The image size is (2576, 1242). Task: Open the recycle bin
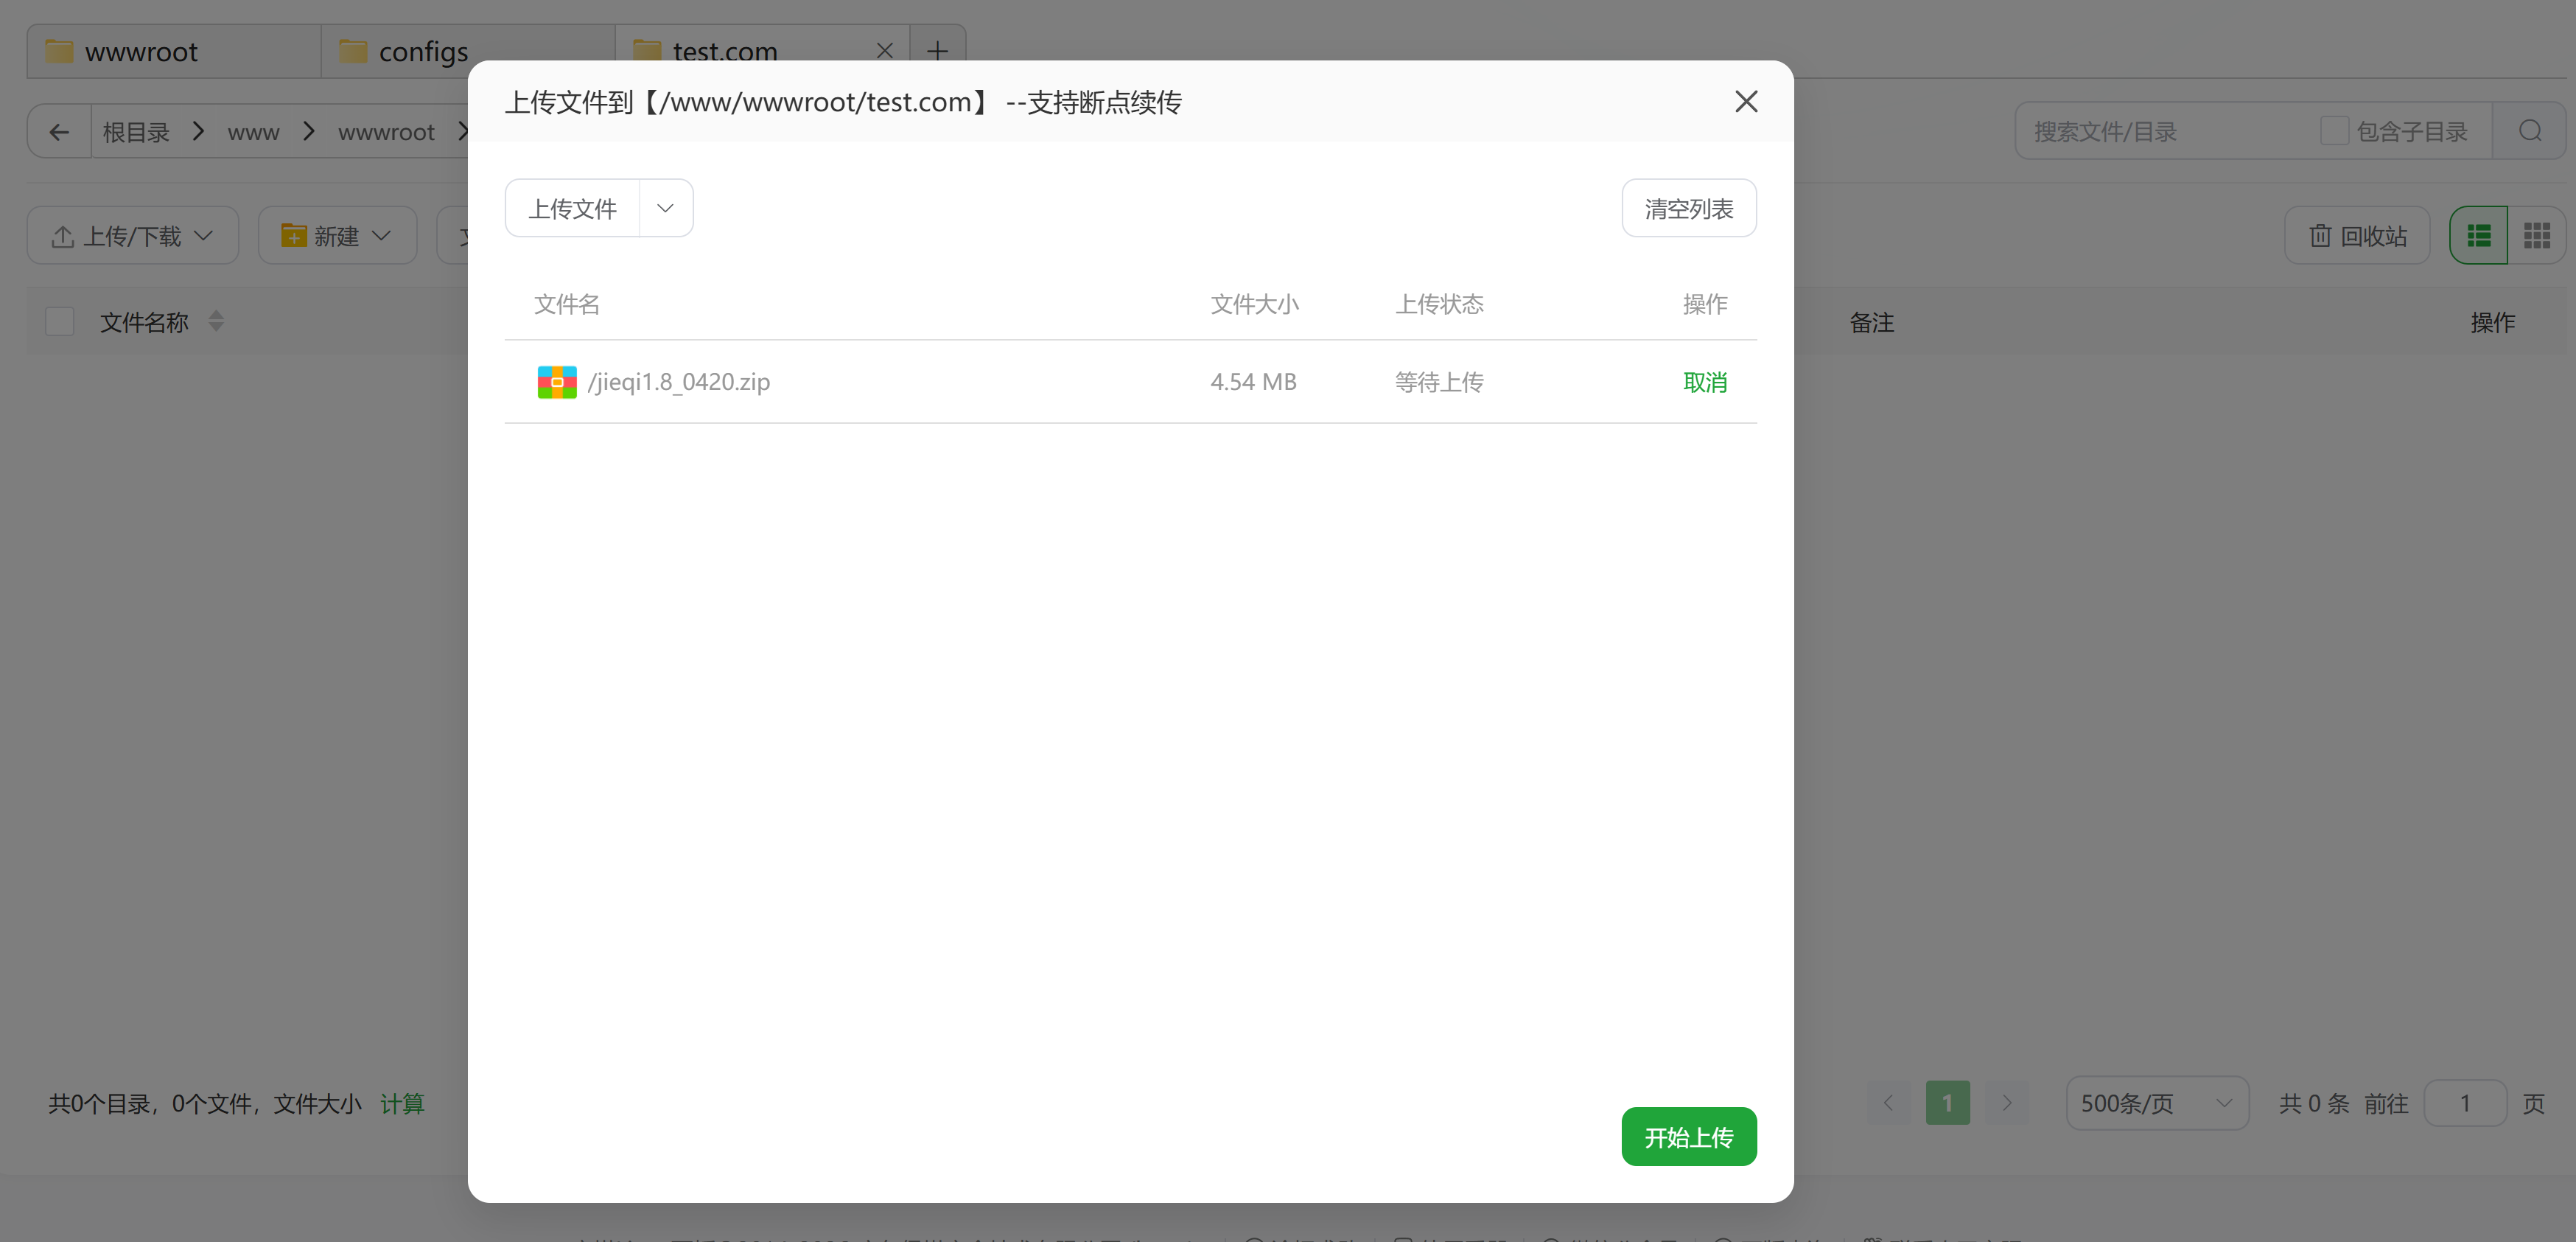point(2357,236)
